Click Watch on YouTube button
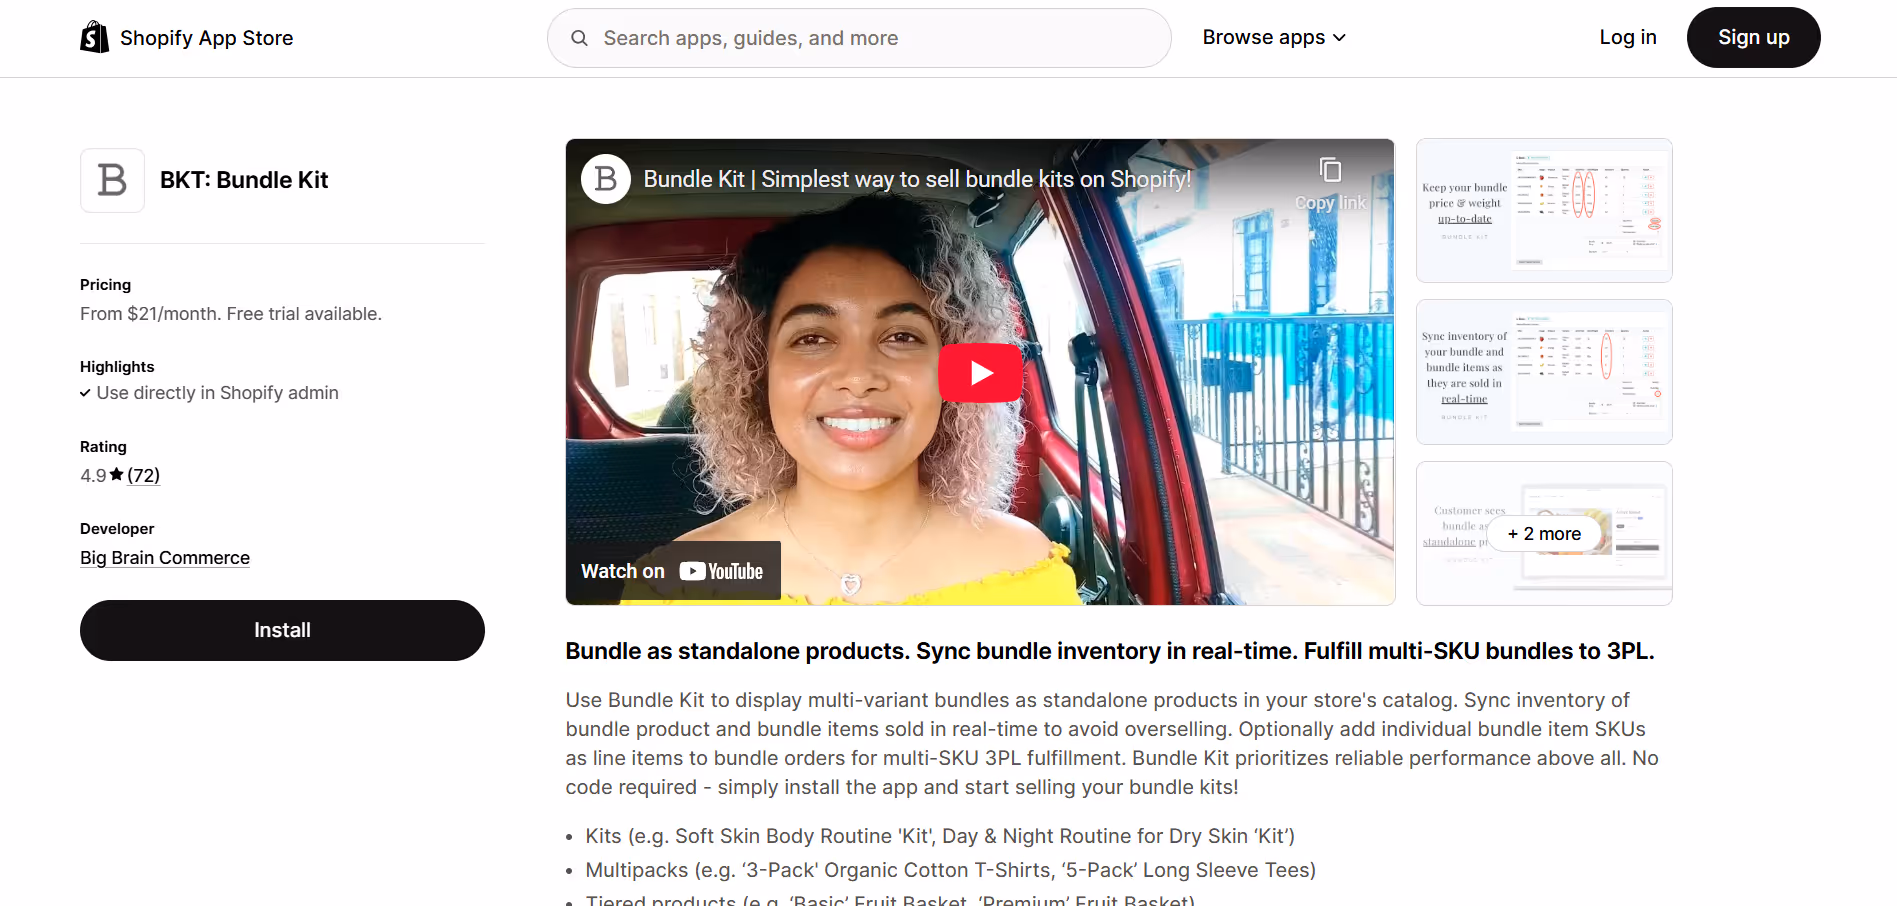Screen dimensions: 1897x906 [673, 571]
